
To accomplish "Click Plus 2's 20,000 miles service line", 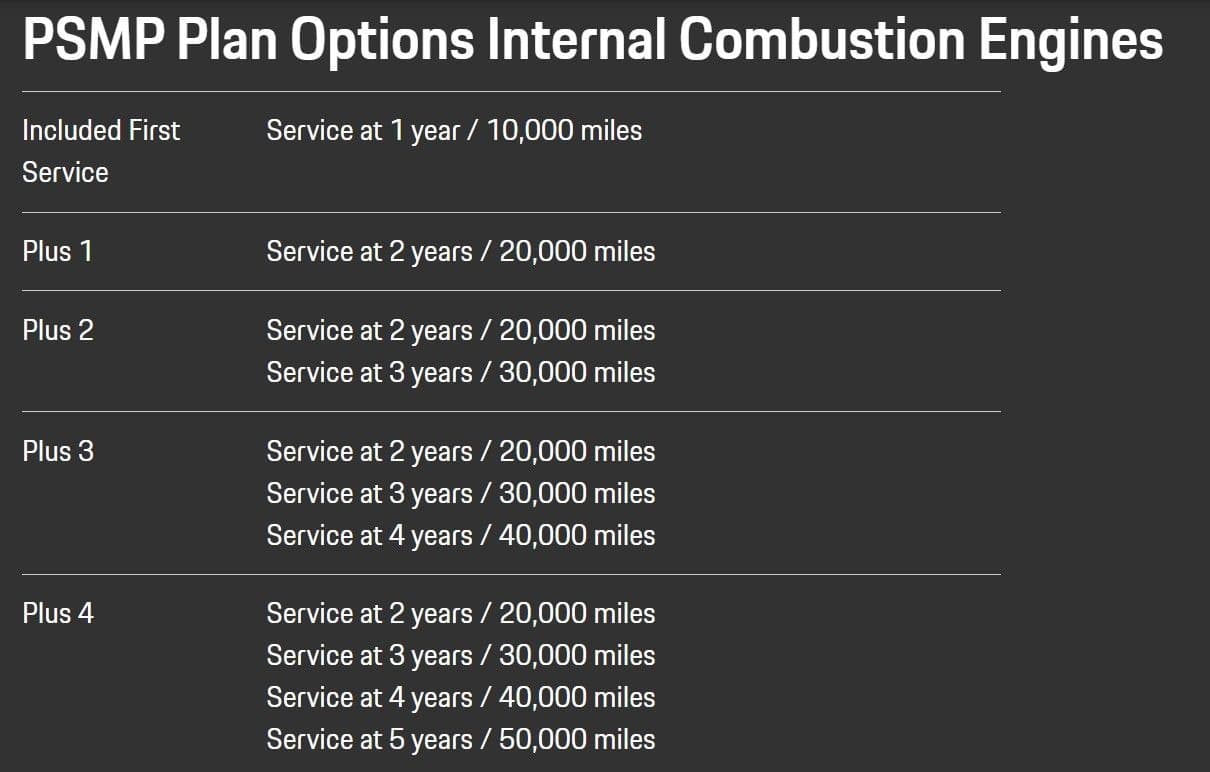I will click(x=460, y=331).
